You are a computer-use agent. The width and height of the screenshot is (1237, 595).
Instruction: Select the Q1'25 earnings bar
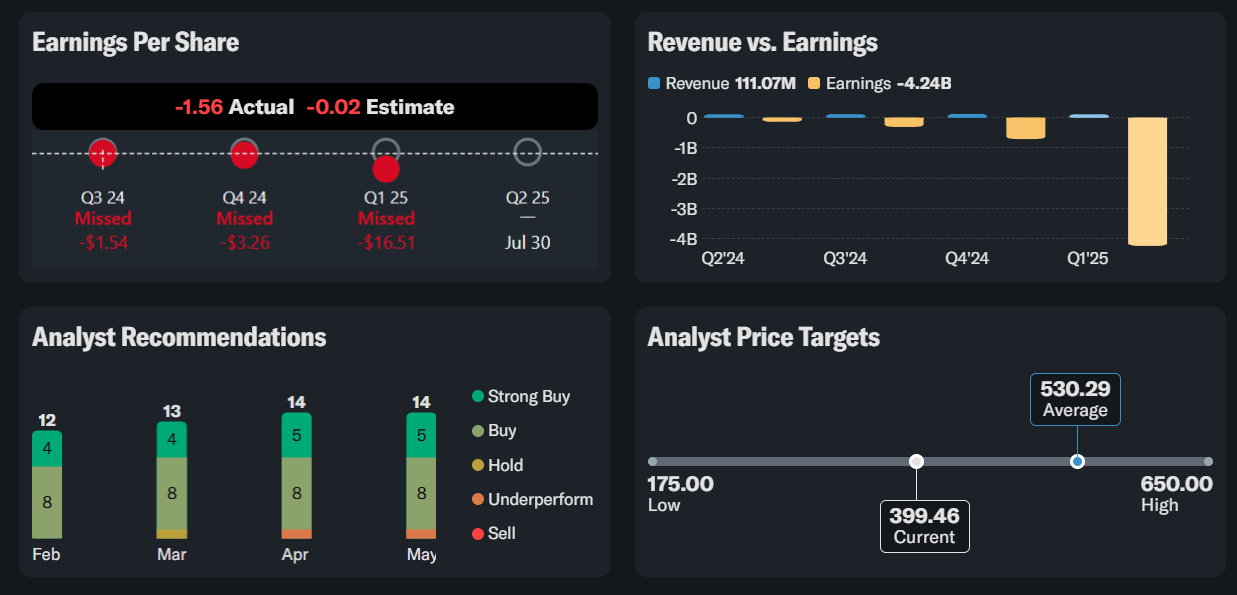[1147, 181]
